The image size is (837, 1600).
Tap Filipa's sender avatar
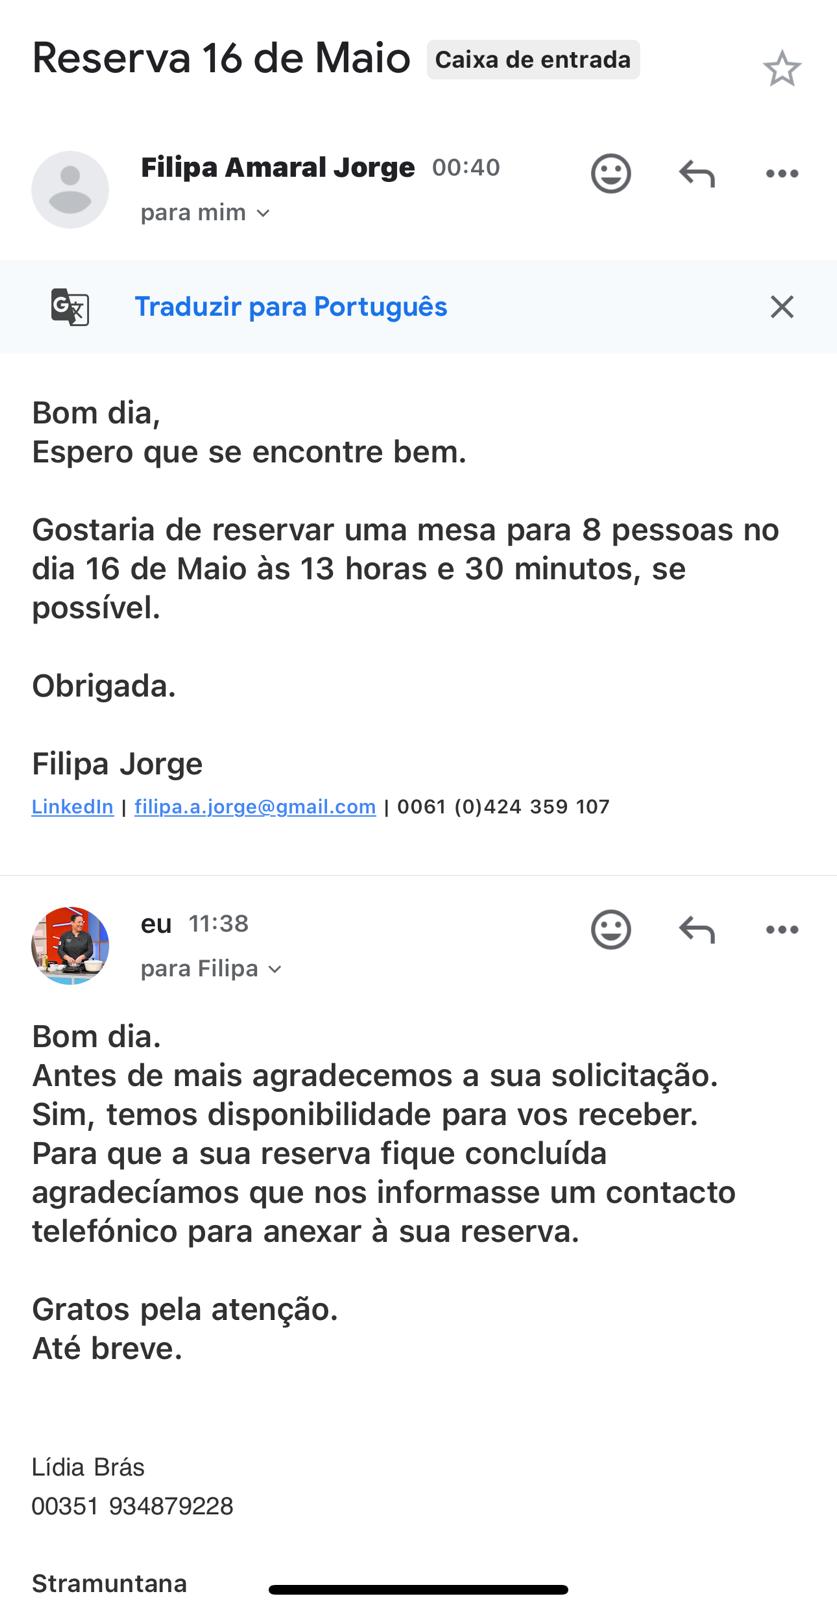click(x=70, y=189)
